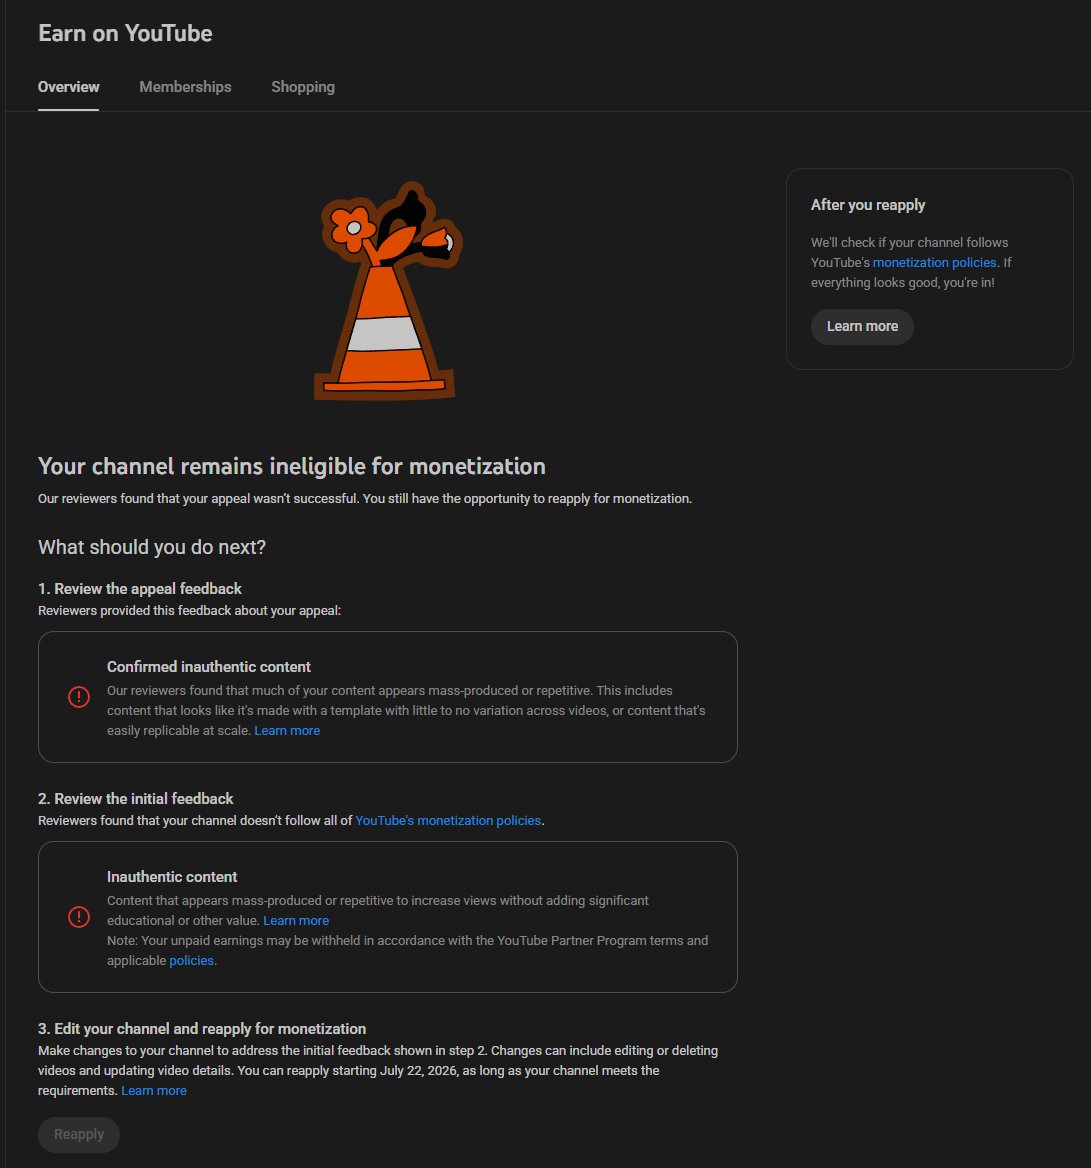Switch to the Shopping tab
This screenshot has height=1168, width=1091.
303,87
